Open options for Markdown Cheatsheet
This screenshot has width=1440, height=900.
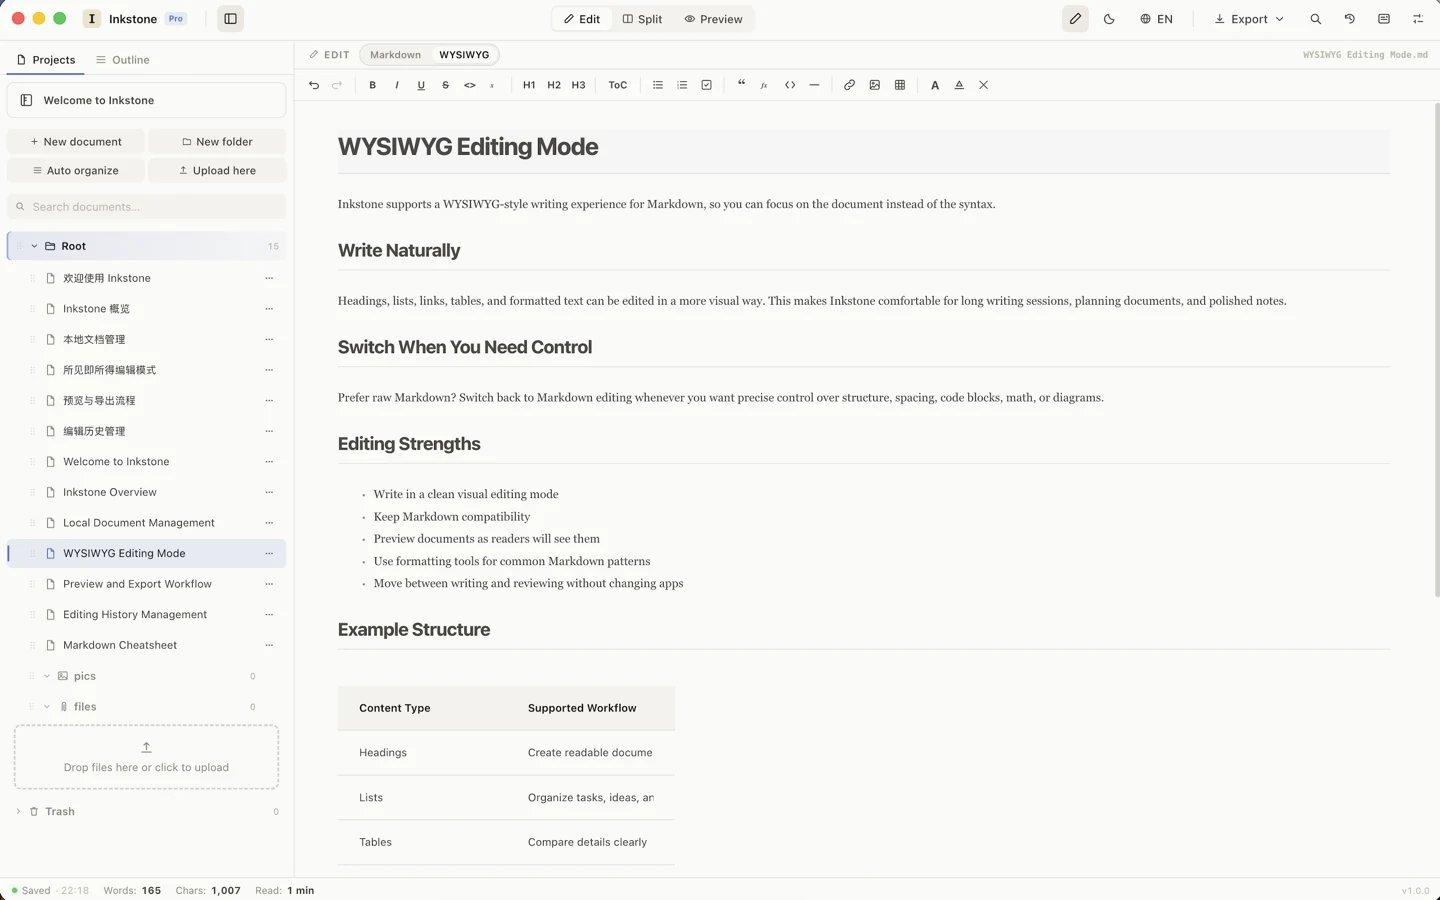(x=269, y=645)
